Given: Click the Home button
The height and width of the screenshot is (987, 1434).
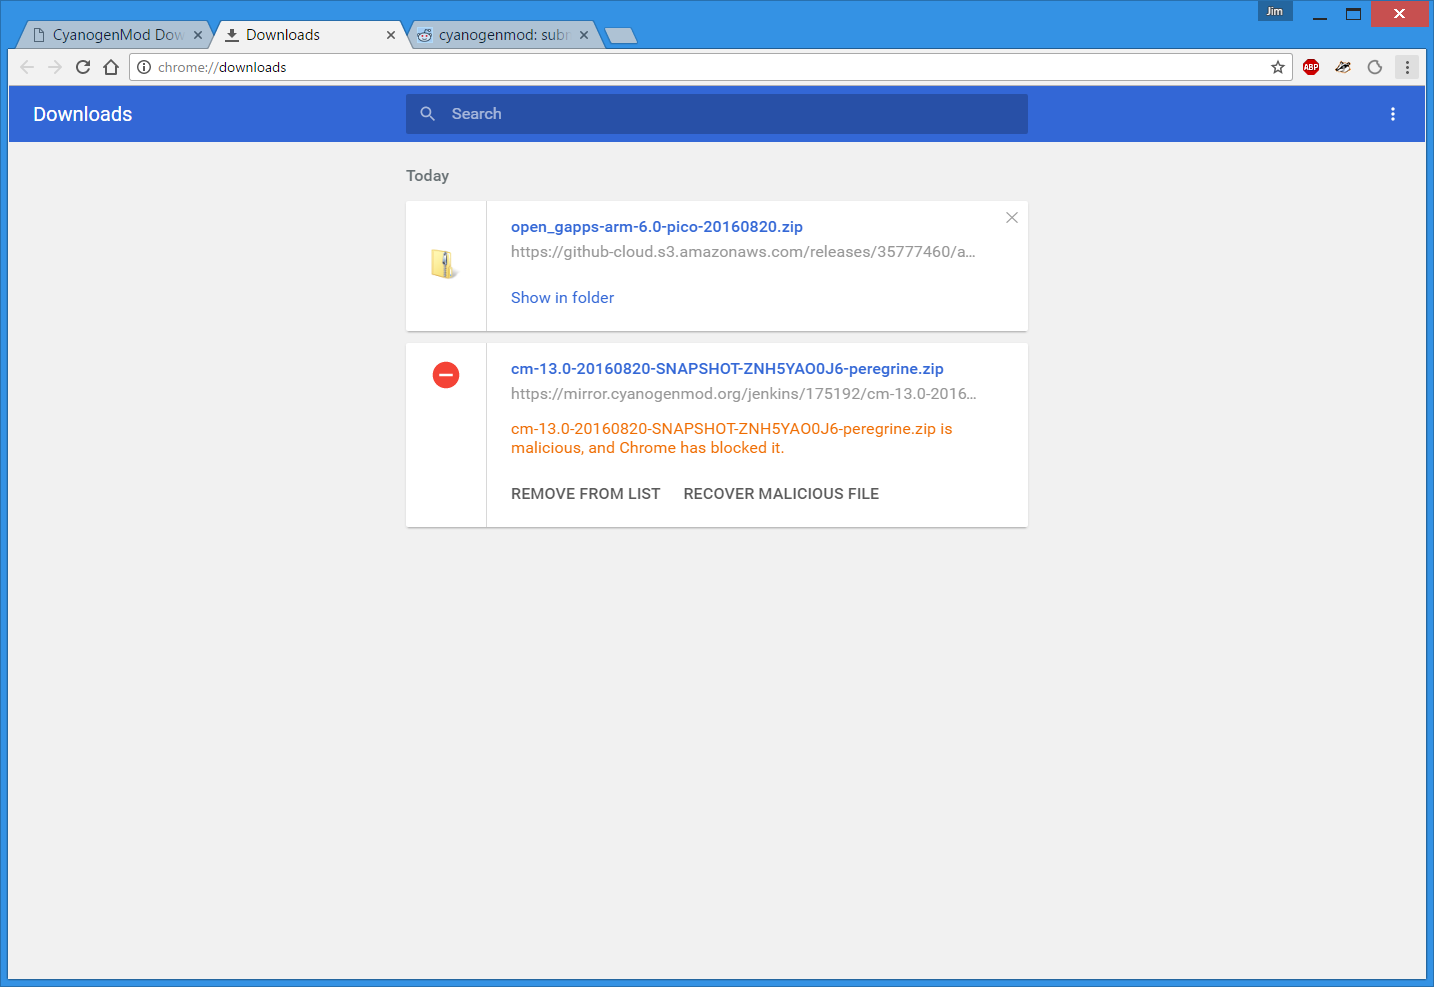Looking at the screenshot, I should tap(111, 67).
